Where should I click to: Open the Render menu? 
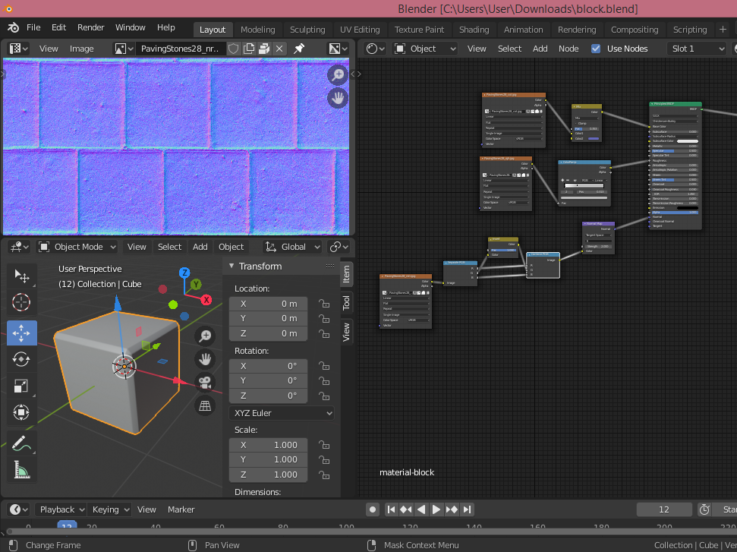(x=91, y=28)
